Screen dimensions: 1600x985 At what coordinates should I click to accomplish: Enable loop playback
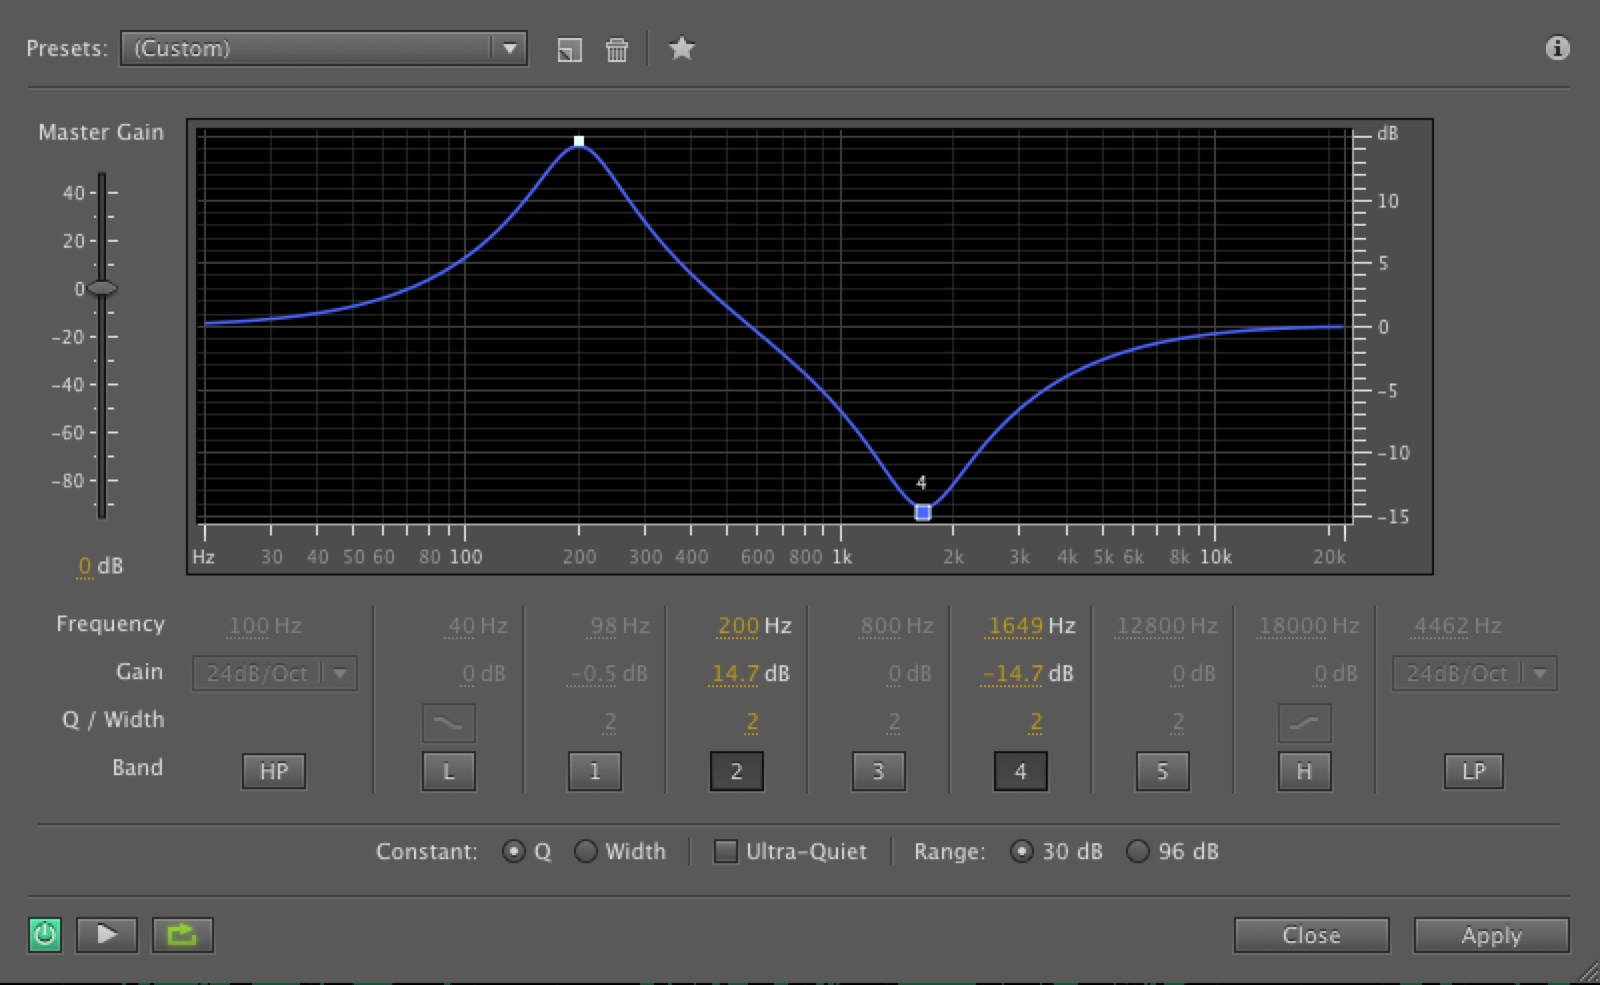pyautogui.click(x=181, y=934)
